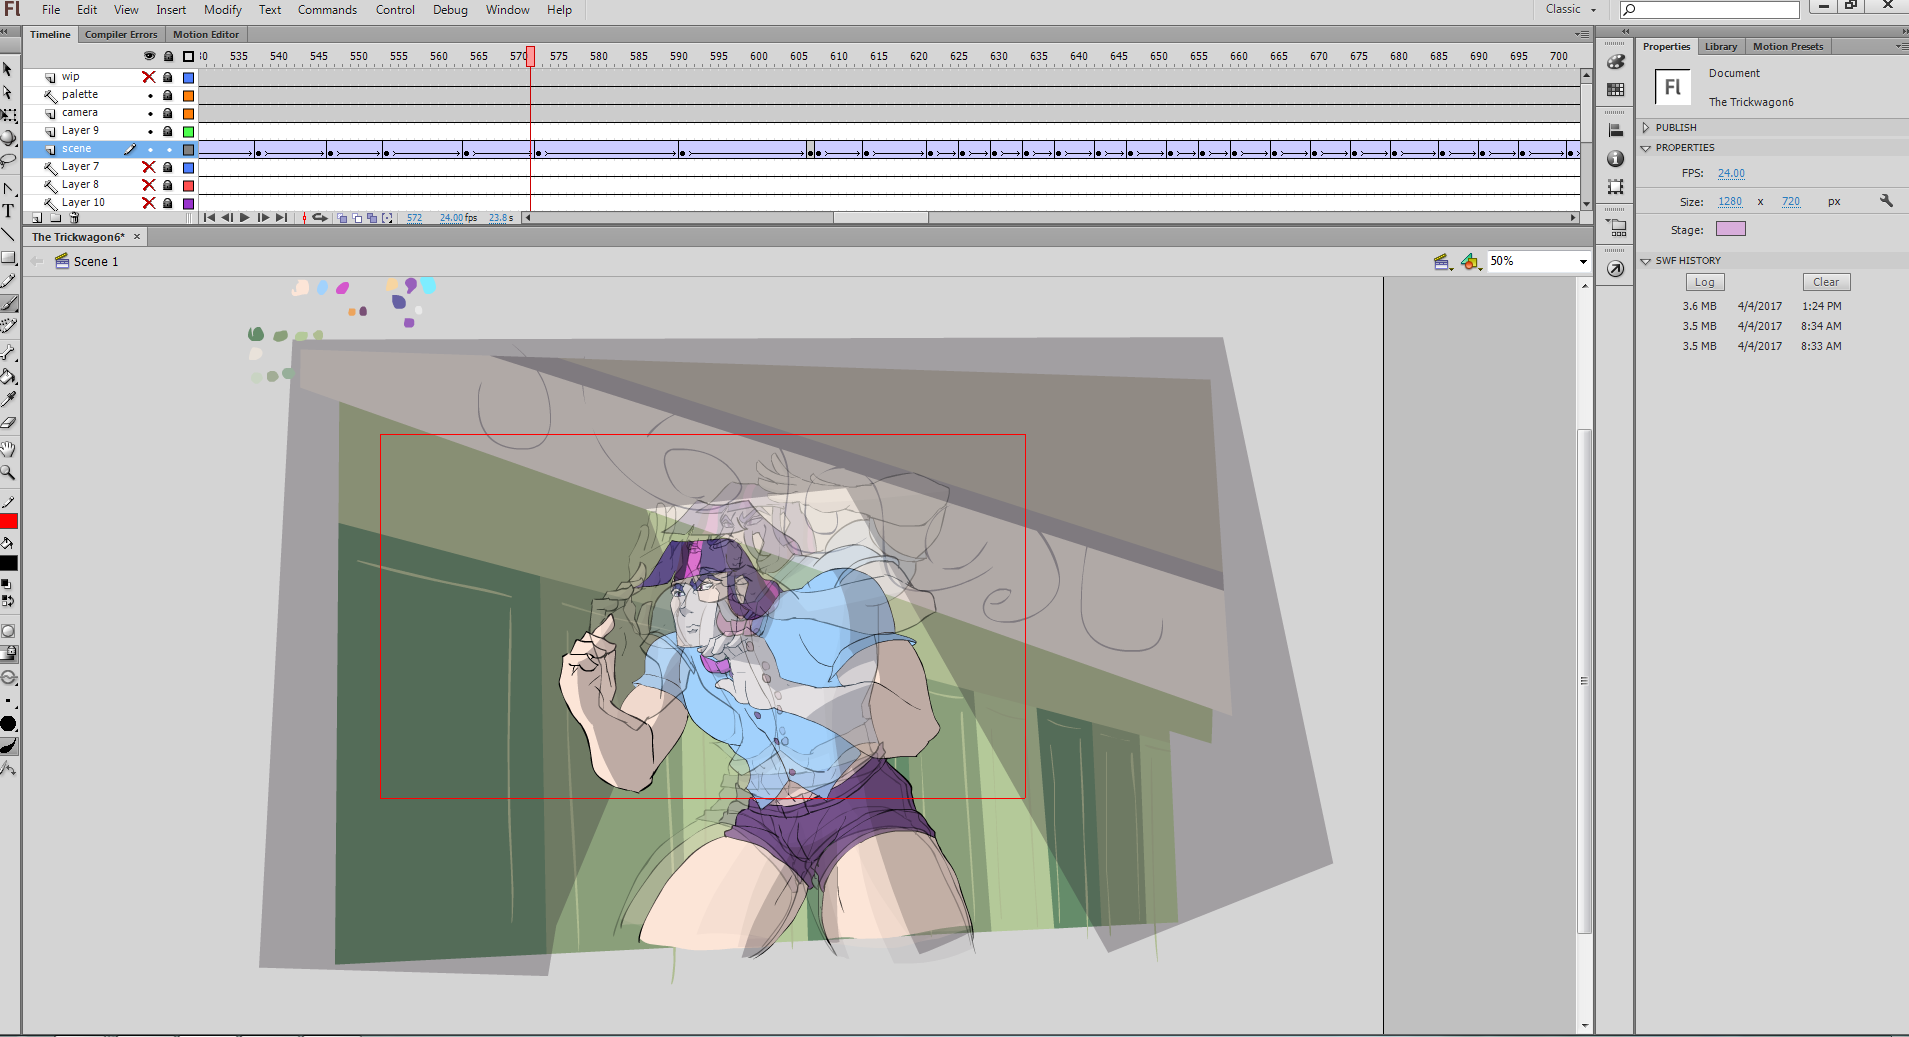This screenshot has width=1909, height=1037.
Task: Switch to the Library tab
Action: (x=1720, y=47)
